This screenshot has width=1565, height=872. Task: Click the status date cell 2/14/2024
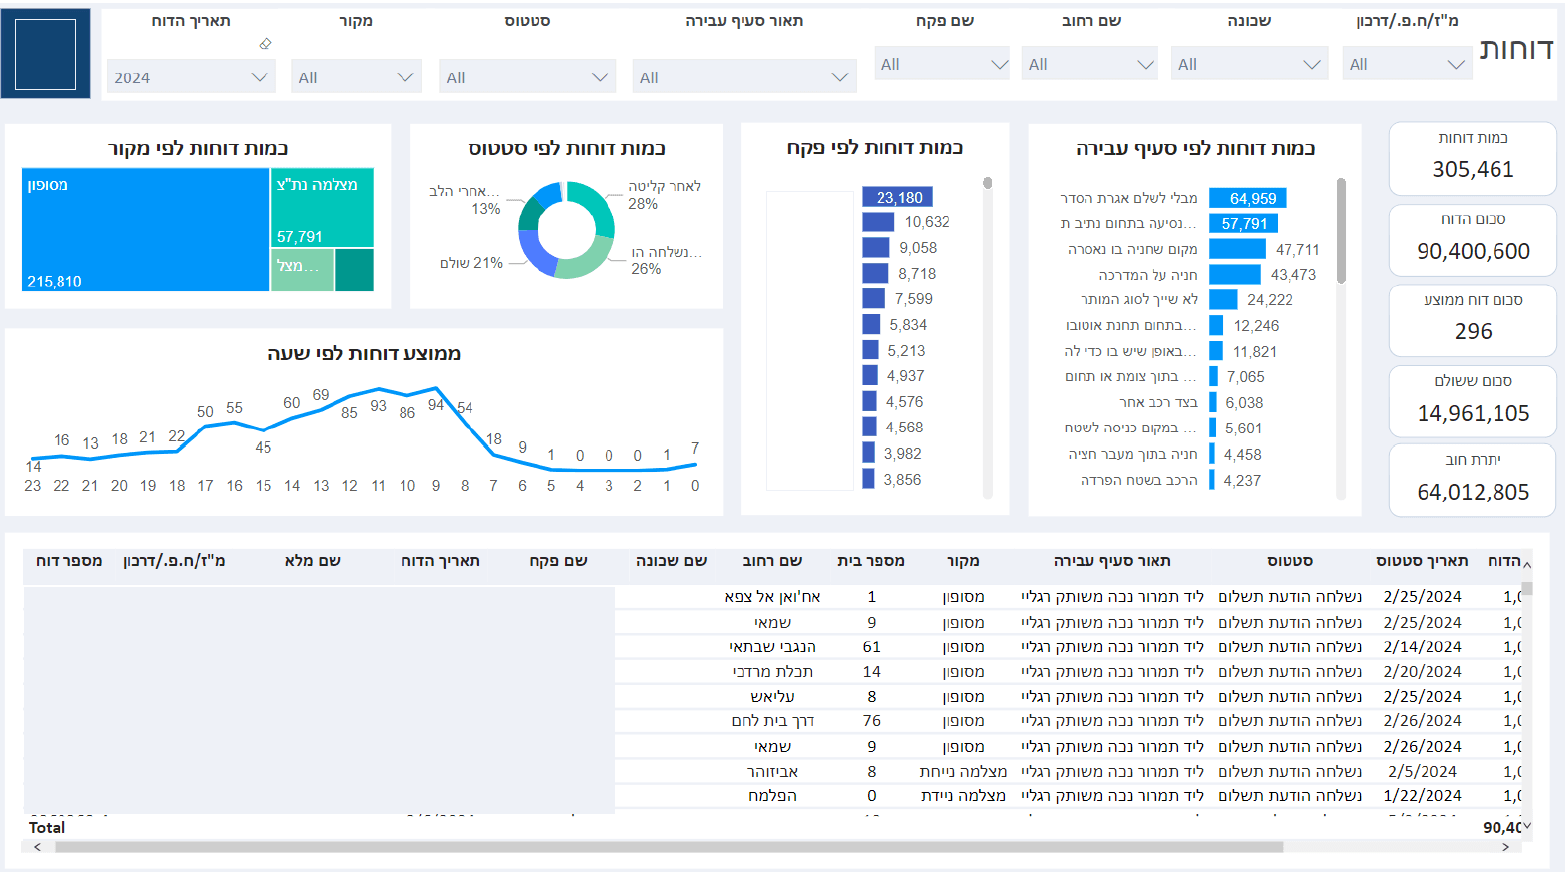point(1422,647)
